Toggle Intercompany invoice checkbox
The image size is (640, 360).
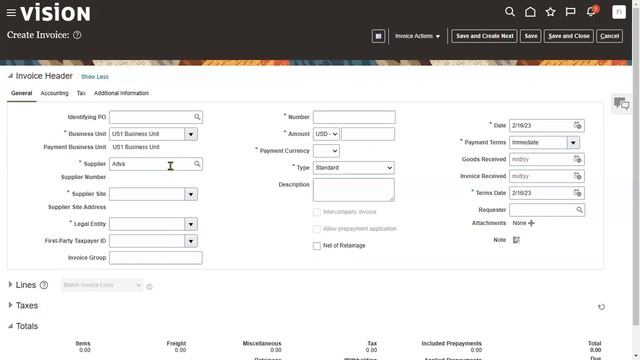point(317,212)
